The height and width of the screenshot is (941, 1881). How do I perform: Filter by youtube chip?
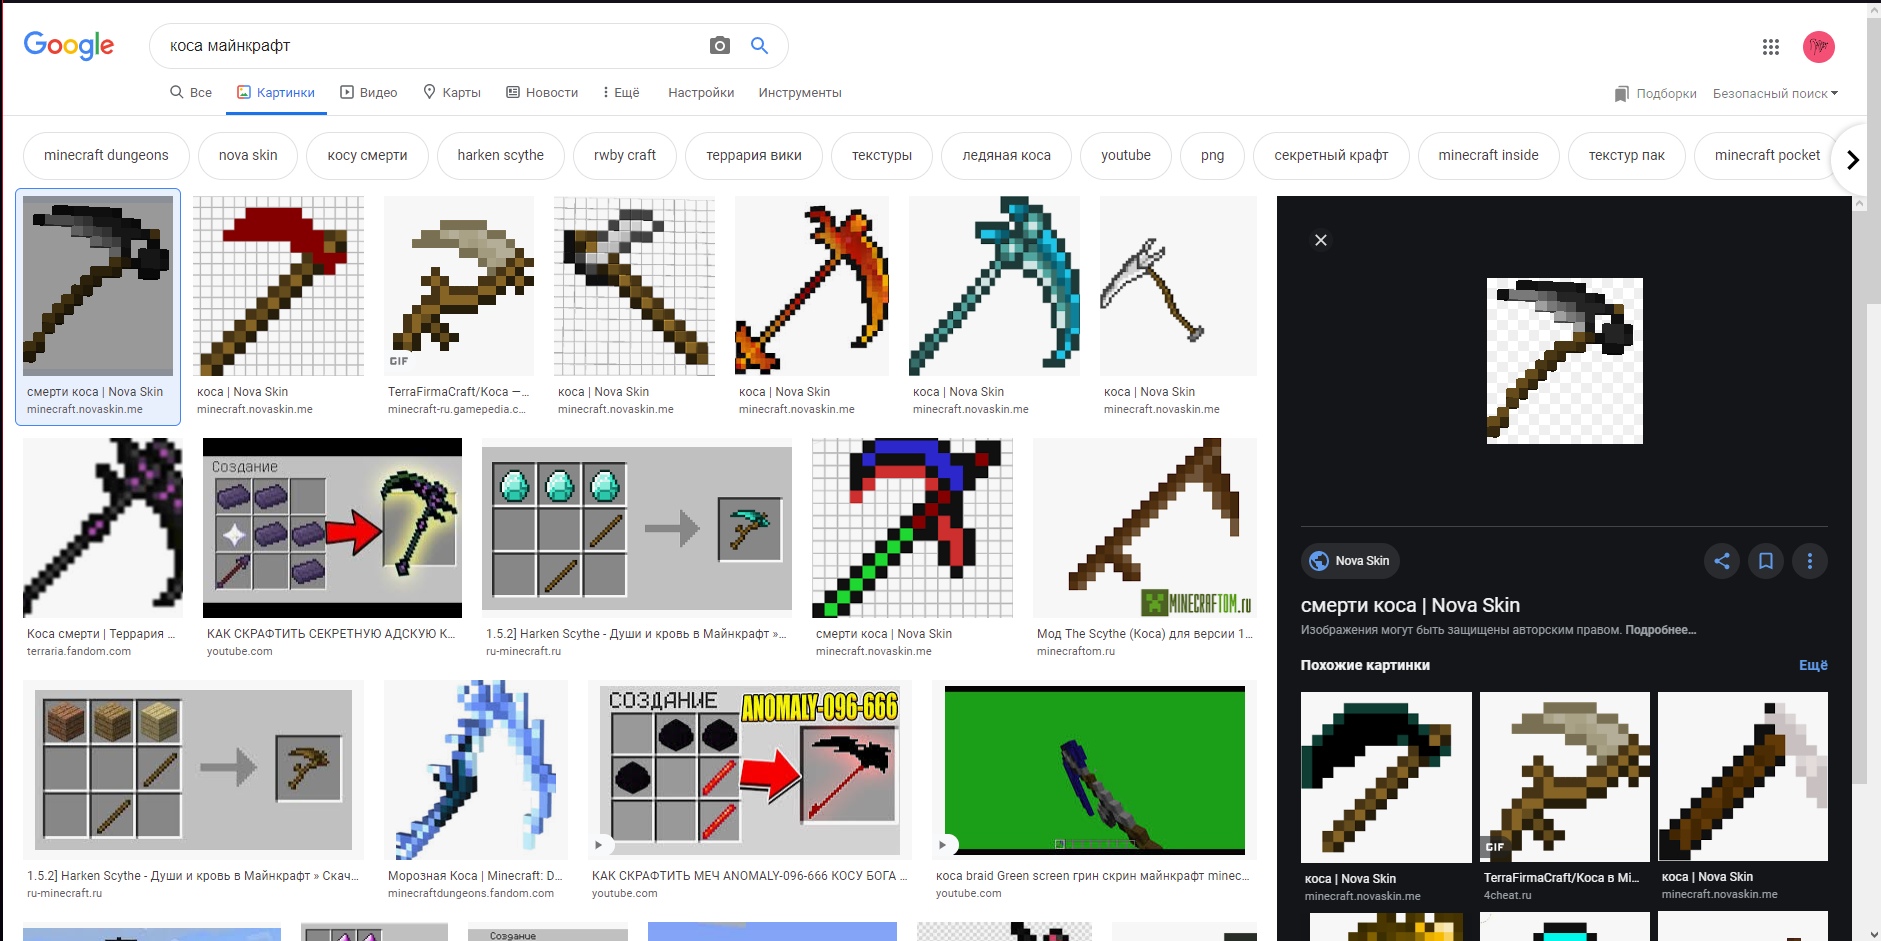click(x=1126, y=155)
